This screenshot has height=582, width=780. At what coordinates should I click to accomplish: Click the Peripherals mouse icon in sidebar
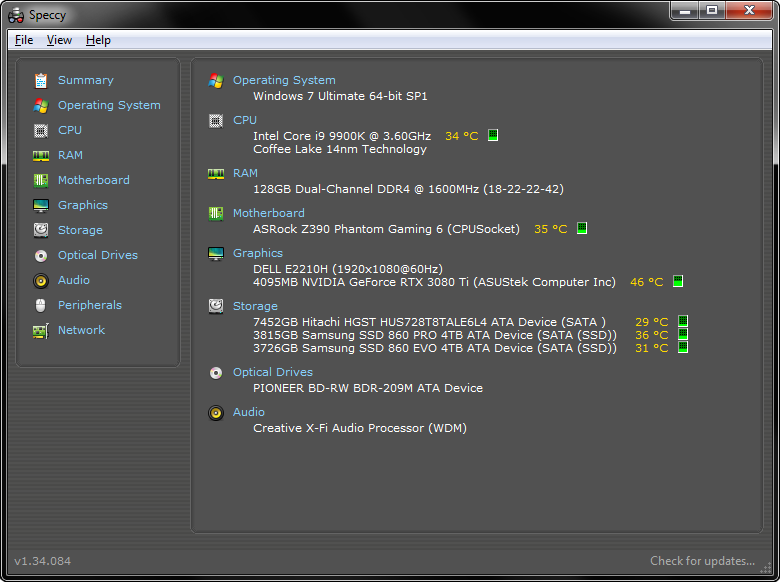[41, 305]
